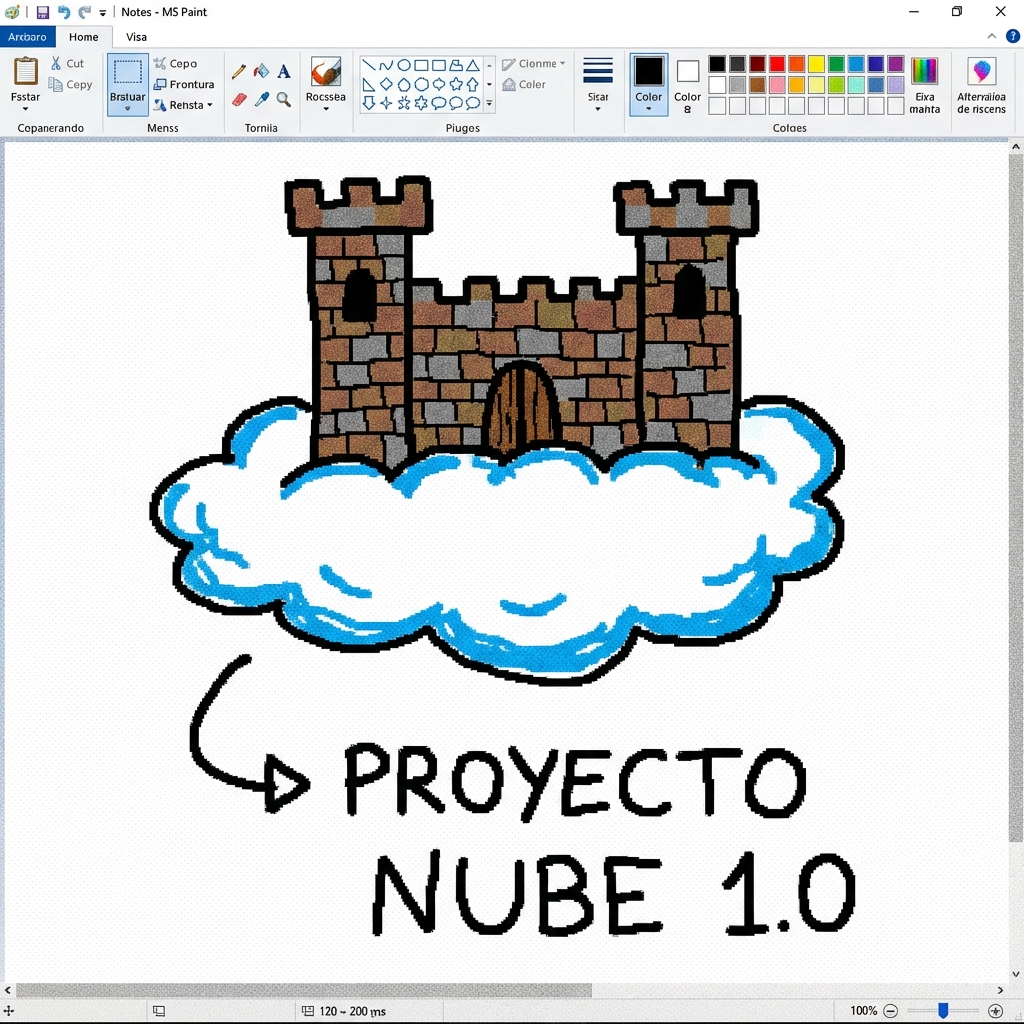Select the oval shape

click(x=405, y=64)
